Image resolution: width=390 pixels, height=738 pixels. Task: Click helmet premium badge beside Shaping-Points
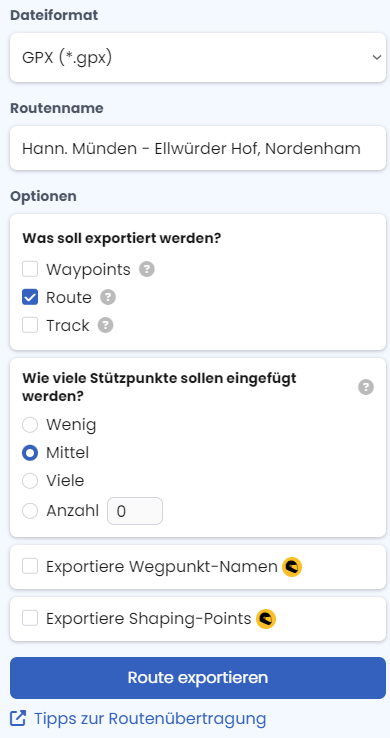tap(266, 619)
